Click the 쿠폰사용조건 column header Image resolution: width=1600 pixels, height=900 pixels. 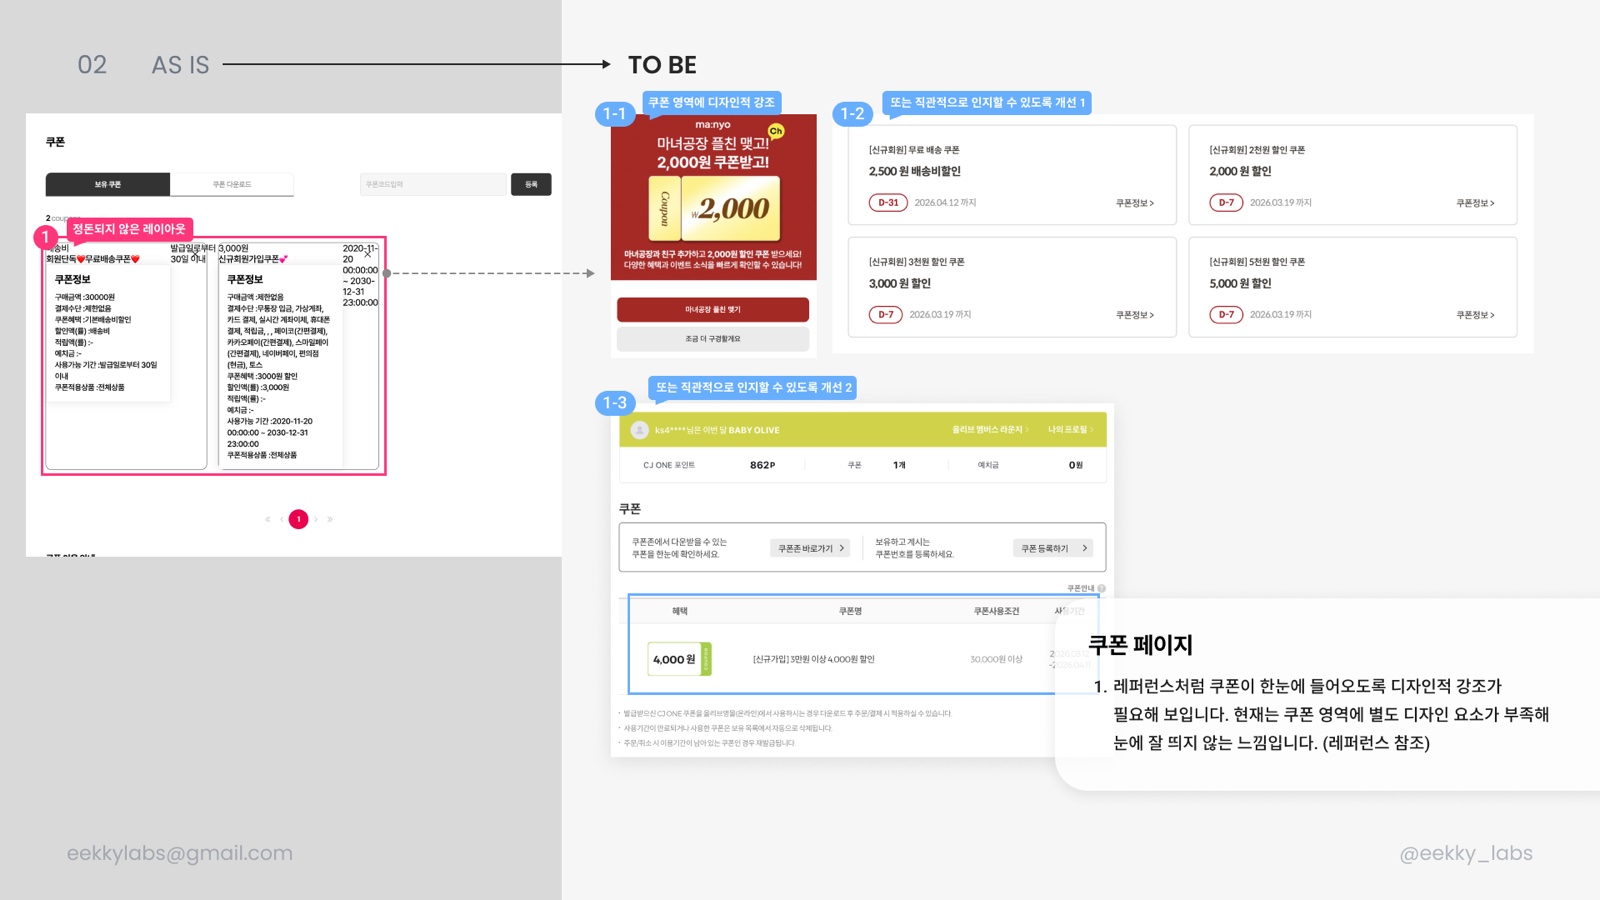(996, 611)
